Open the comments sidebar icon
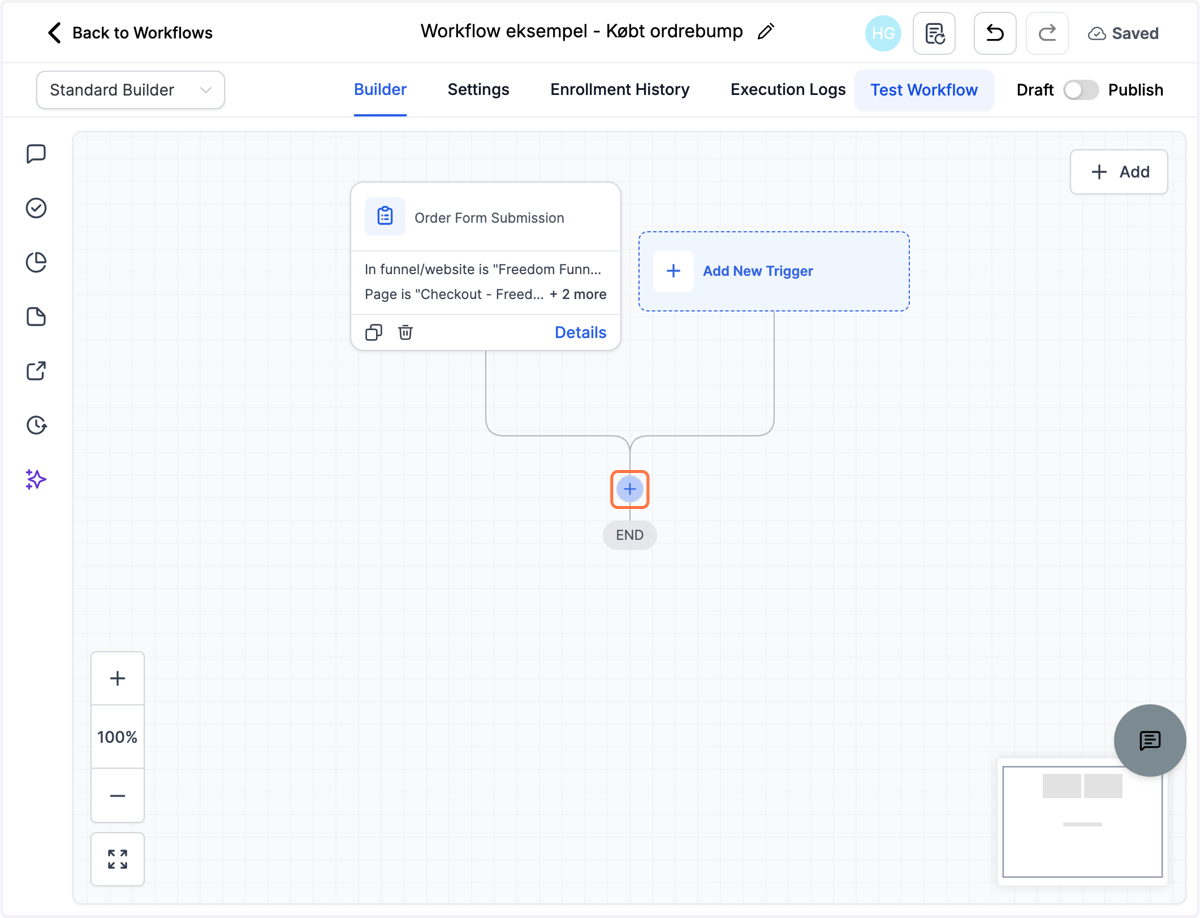The image size is (1200, 918). pyautogui.click(x=36, y=154)
